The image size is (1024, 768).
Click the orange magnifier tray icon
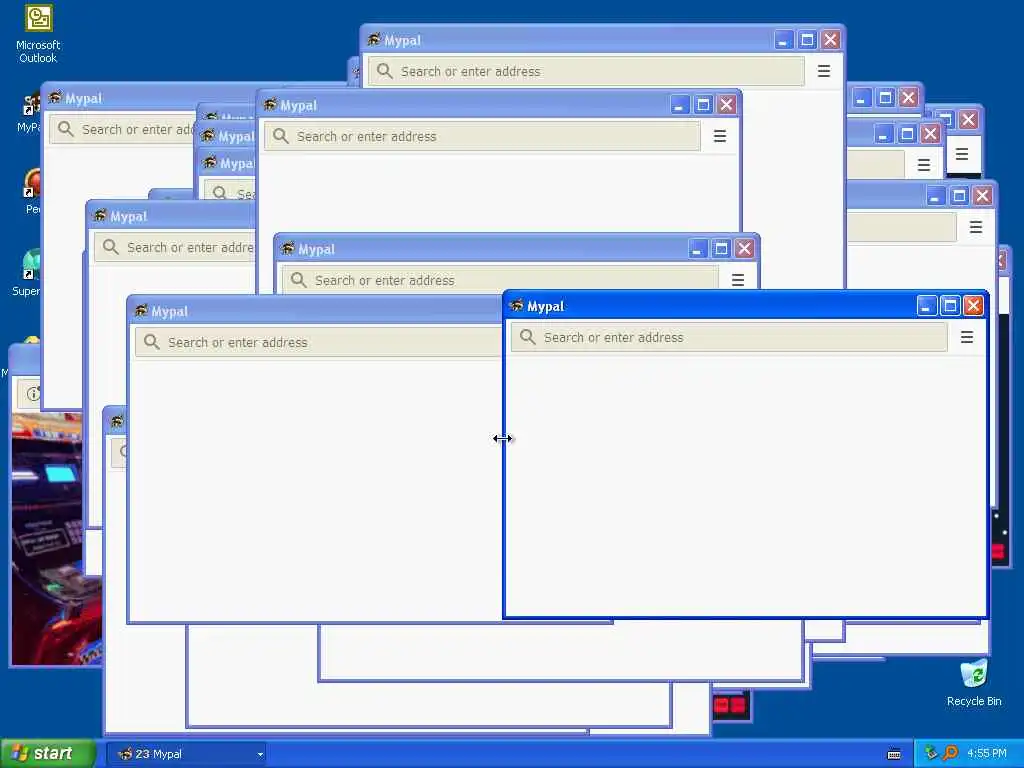pos(950,753)
